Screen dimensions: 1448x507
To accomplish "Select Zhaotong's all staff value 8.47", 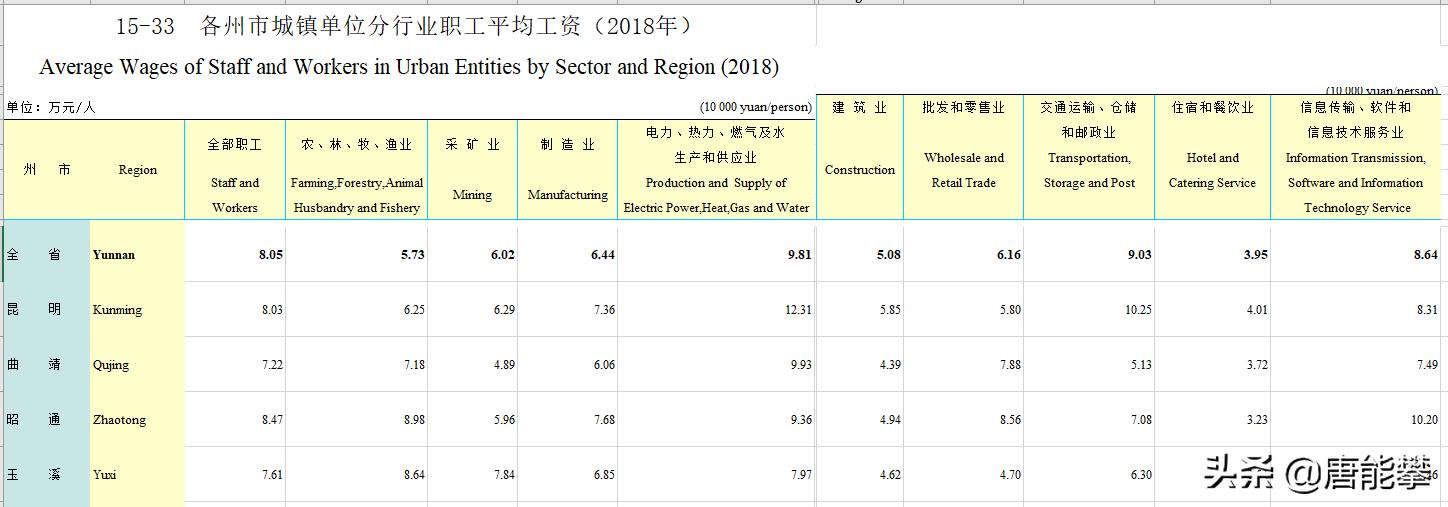I will [272, 420].
